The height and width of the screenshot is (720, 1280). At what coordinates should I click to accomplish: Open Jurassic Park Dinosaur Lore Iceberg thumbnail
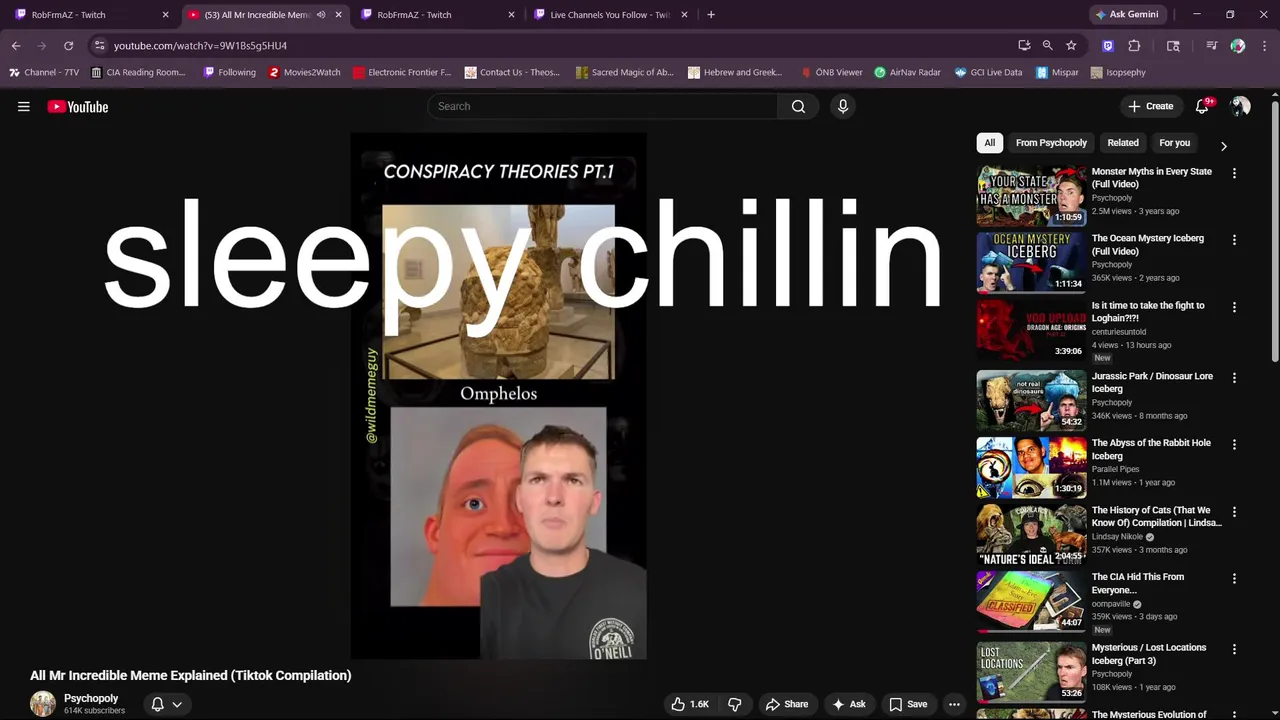pyautogui.click(x=1031, y=400)
